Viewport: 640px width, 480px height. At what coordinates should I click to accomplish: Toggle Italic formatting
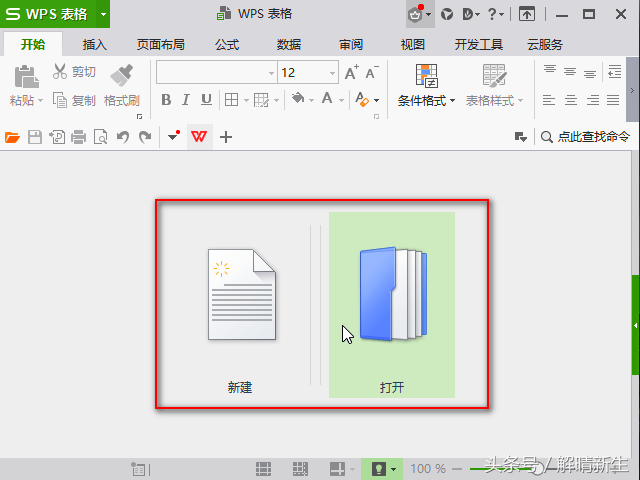(186, 100)
